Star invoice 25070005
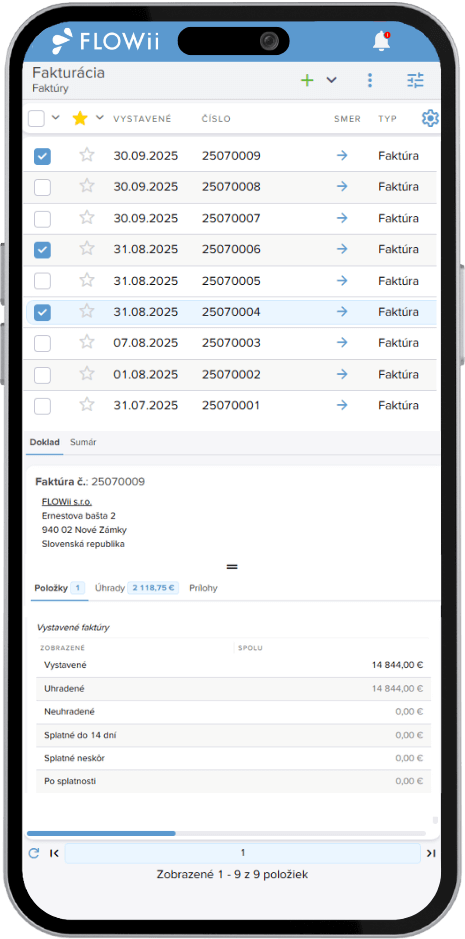Screen dimensions: 465x939 click(87, 280)
